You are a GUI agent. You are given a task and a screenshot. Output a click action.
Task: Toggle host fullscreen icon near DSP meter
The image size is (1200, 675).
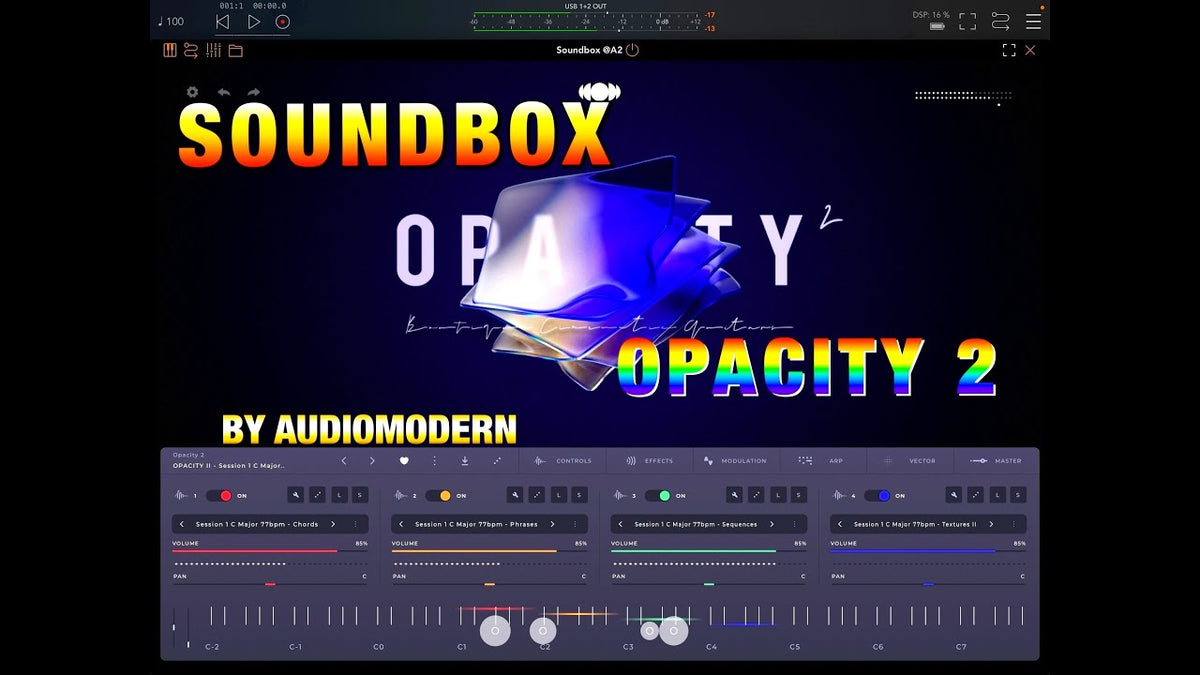click(x=967, y=21)
